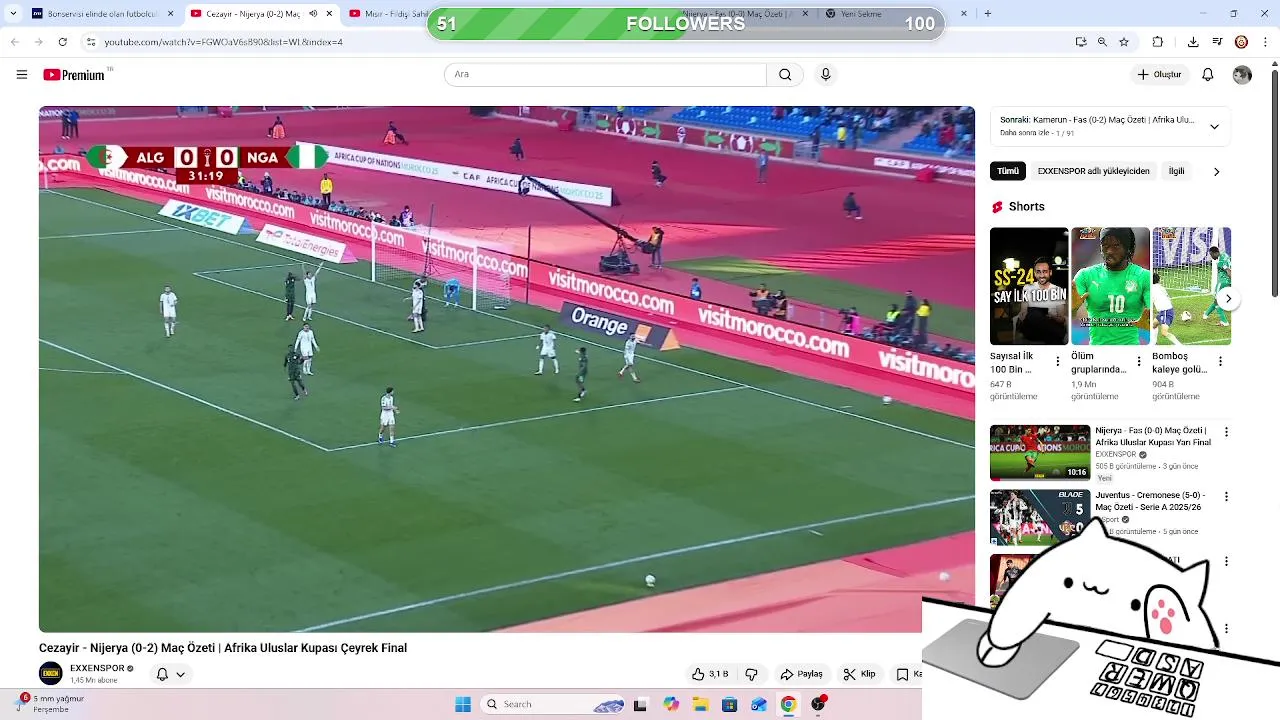Open Chrome three-dot menu
This screenshot has height=720, width=1280.
[1266, 42]
